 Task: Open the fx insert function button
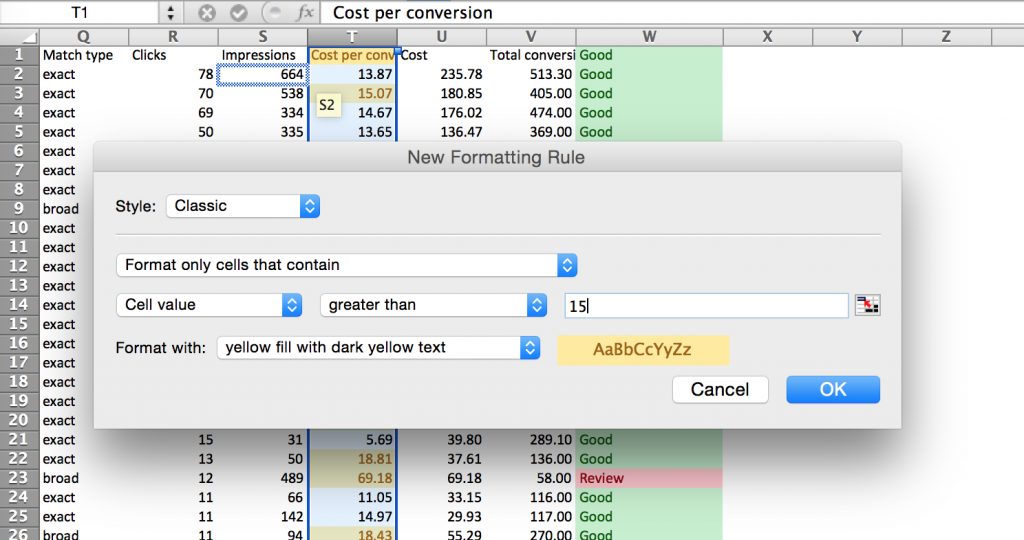(x=305, y=12)
